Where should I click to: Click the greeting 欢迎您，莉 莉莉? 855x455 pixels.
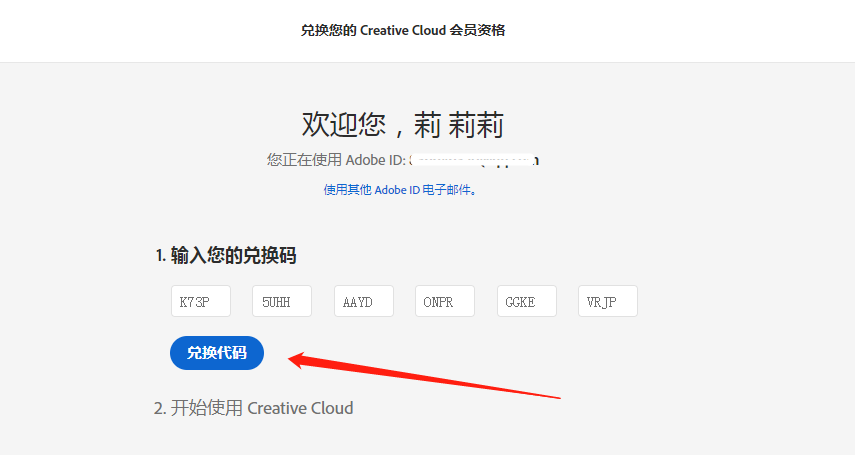(403, 124)
